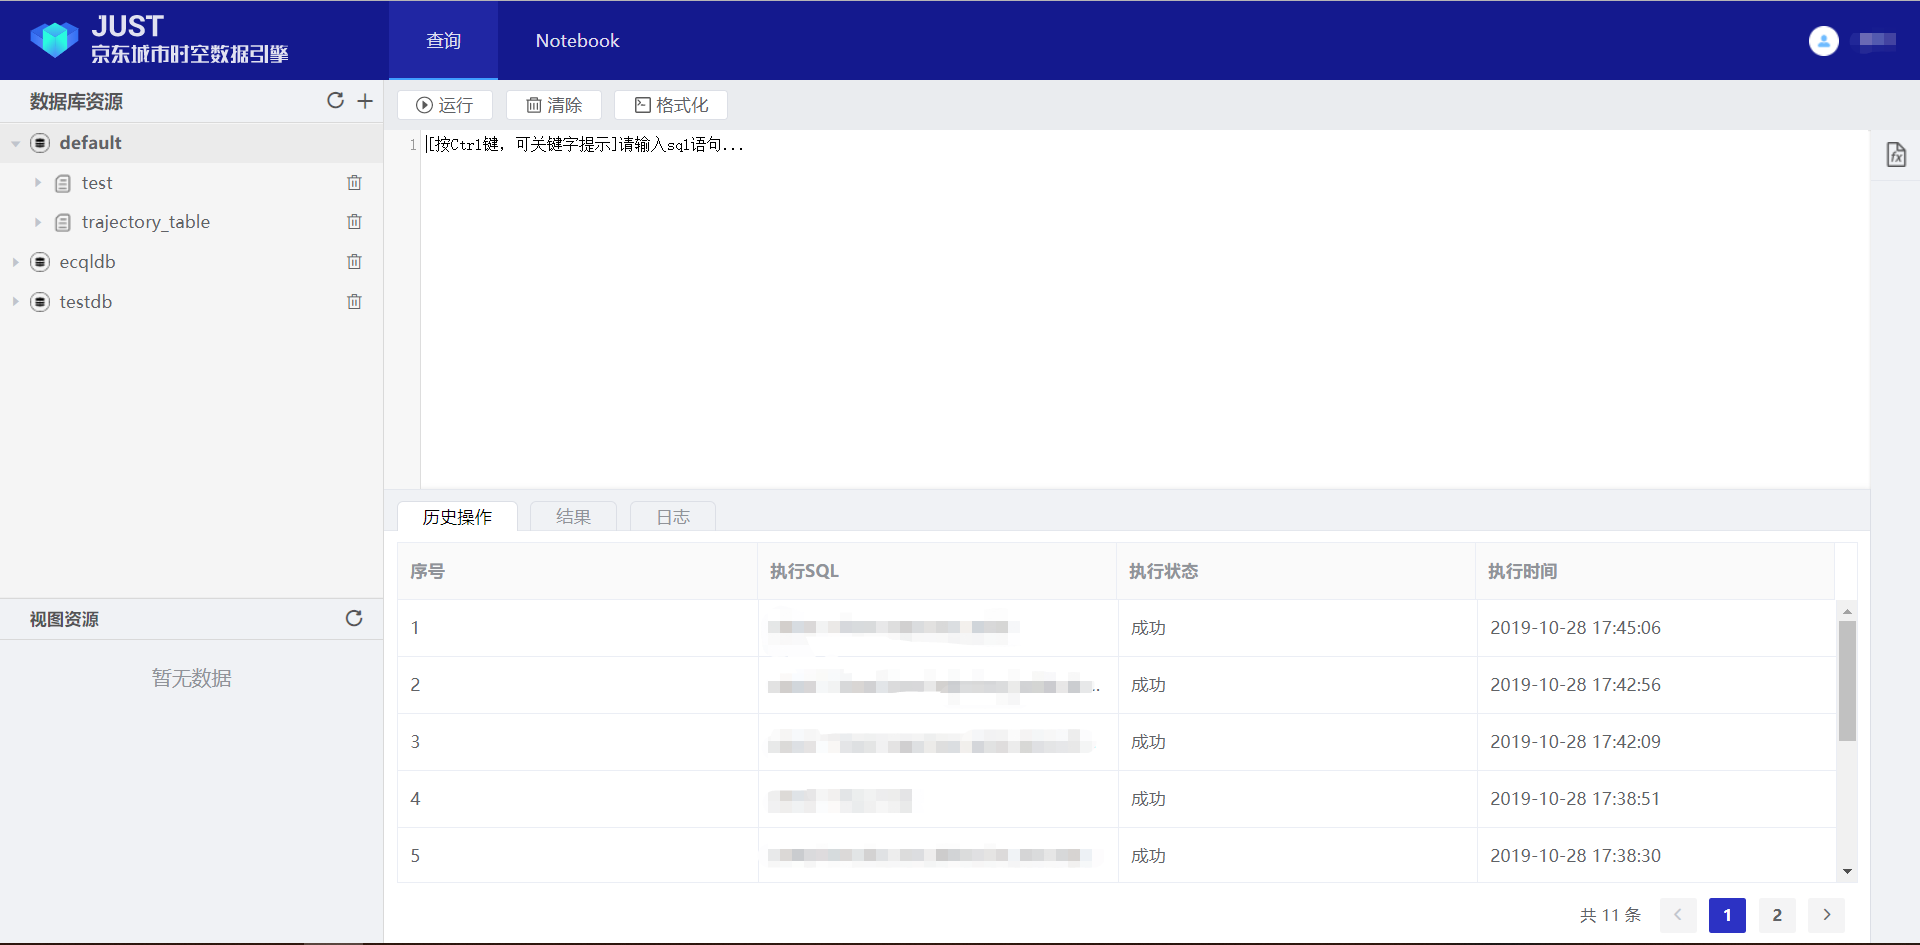
Task: Expand the testdb database node
Action: click(x=16, y=302)
